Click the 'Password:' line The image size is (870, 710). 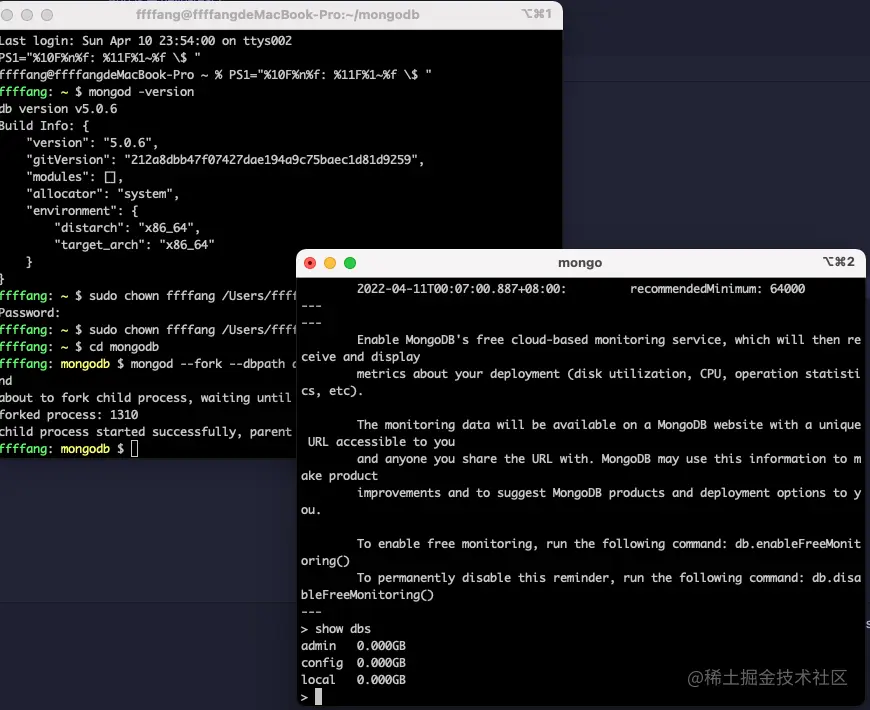(x=30, y=313)
